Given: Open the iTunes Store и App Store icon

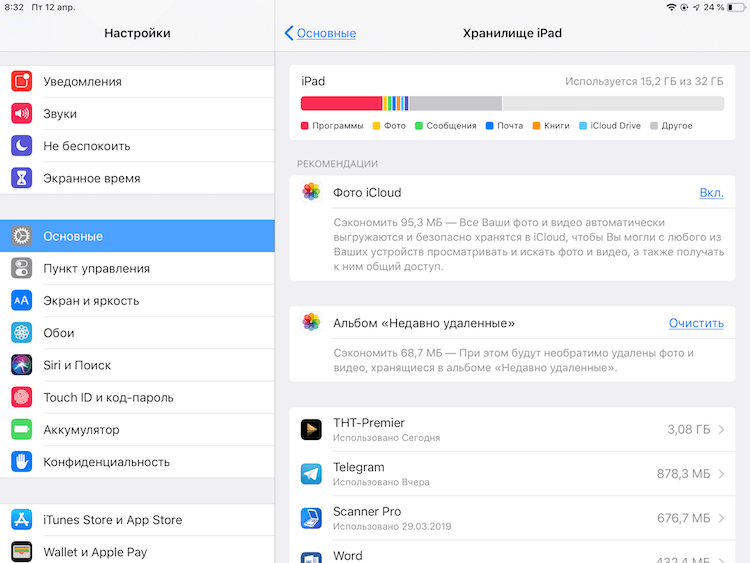Looking at the screenshot, I should click(22, 519).
